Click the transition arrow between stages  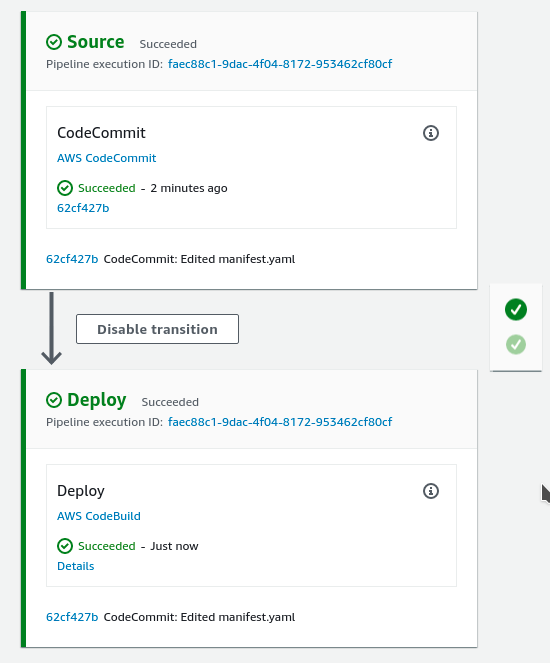(52, 328)
